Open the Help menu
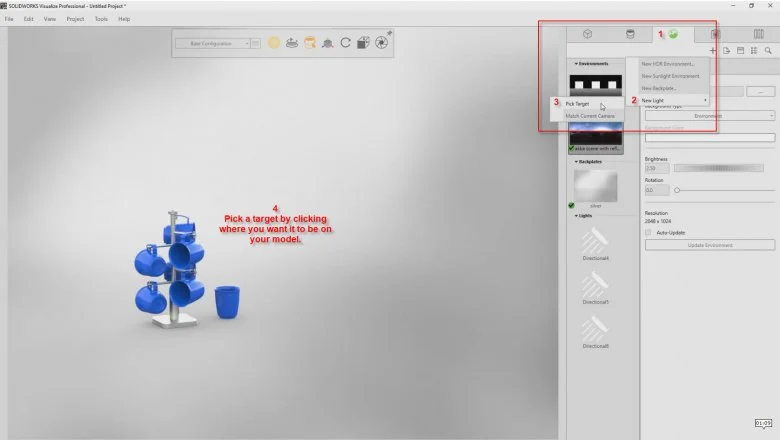This screenshot has width=780, height=440. tap(124, 19)
